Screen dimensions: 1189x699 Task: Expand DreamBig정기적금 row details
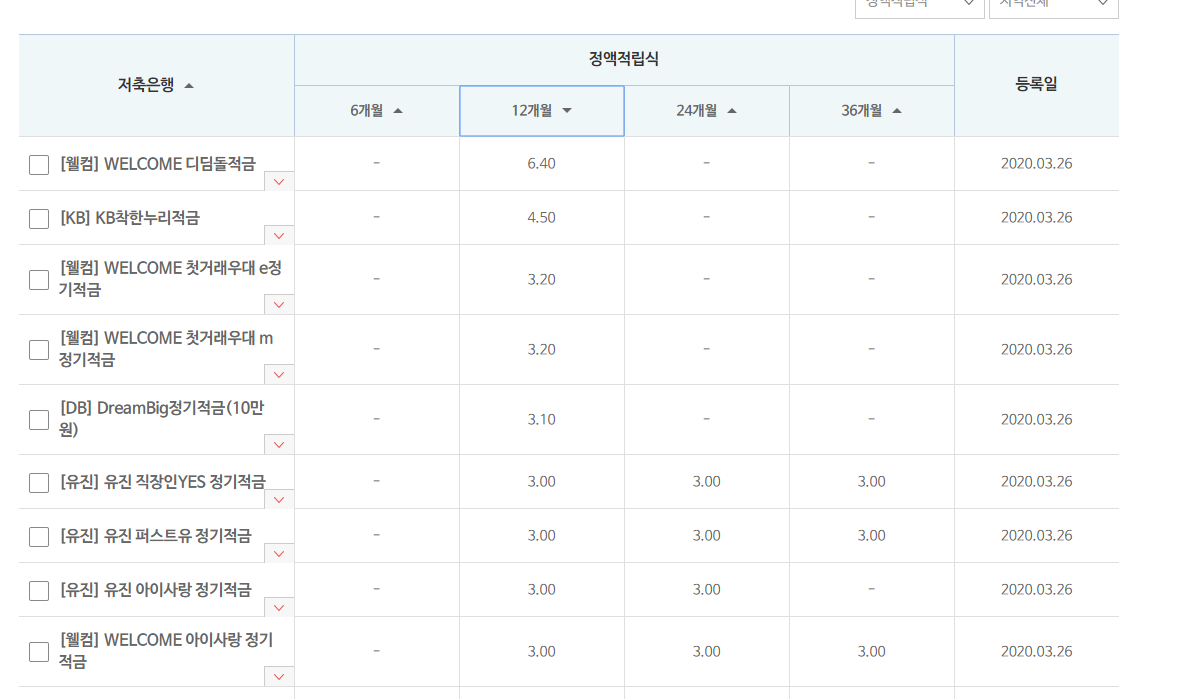tap(279, 444)
